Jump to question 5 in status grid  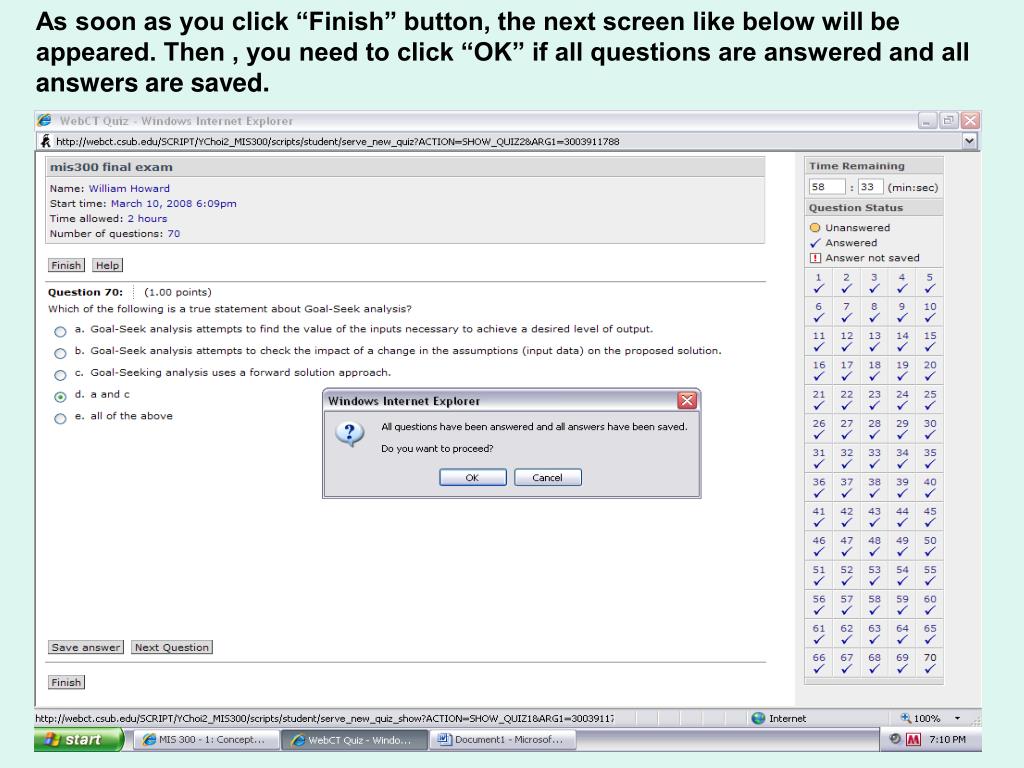929,277
